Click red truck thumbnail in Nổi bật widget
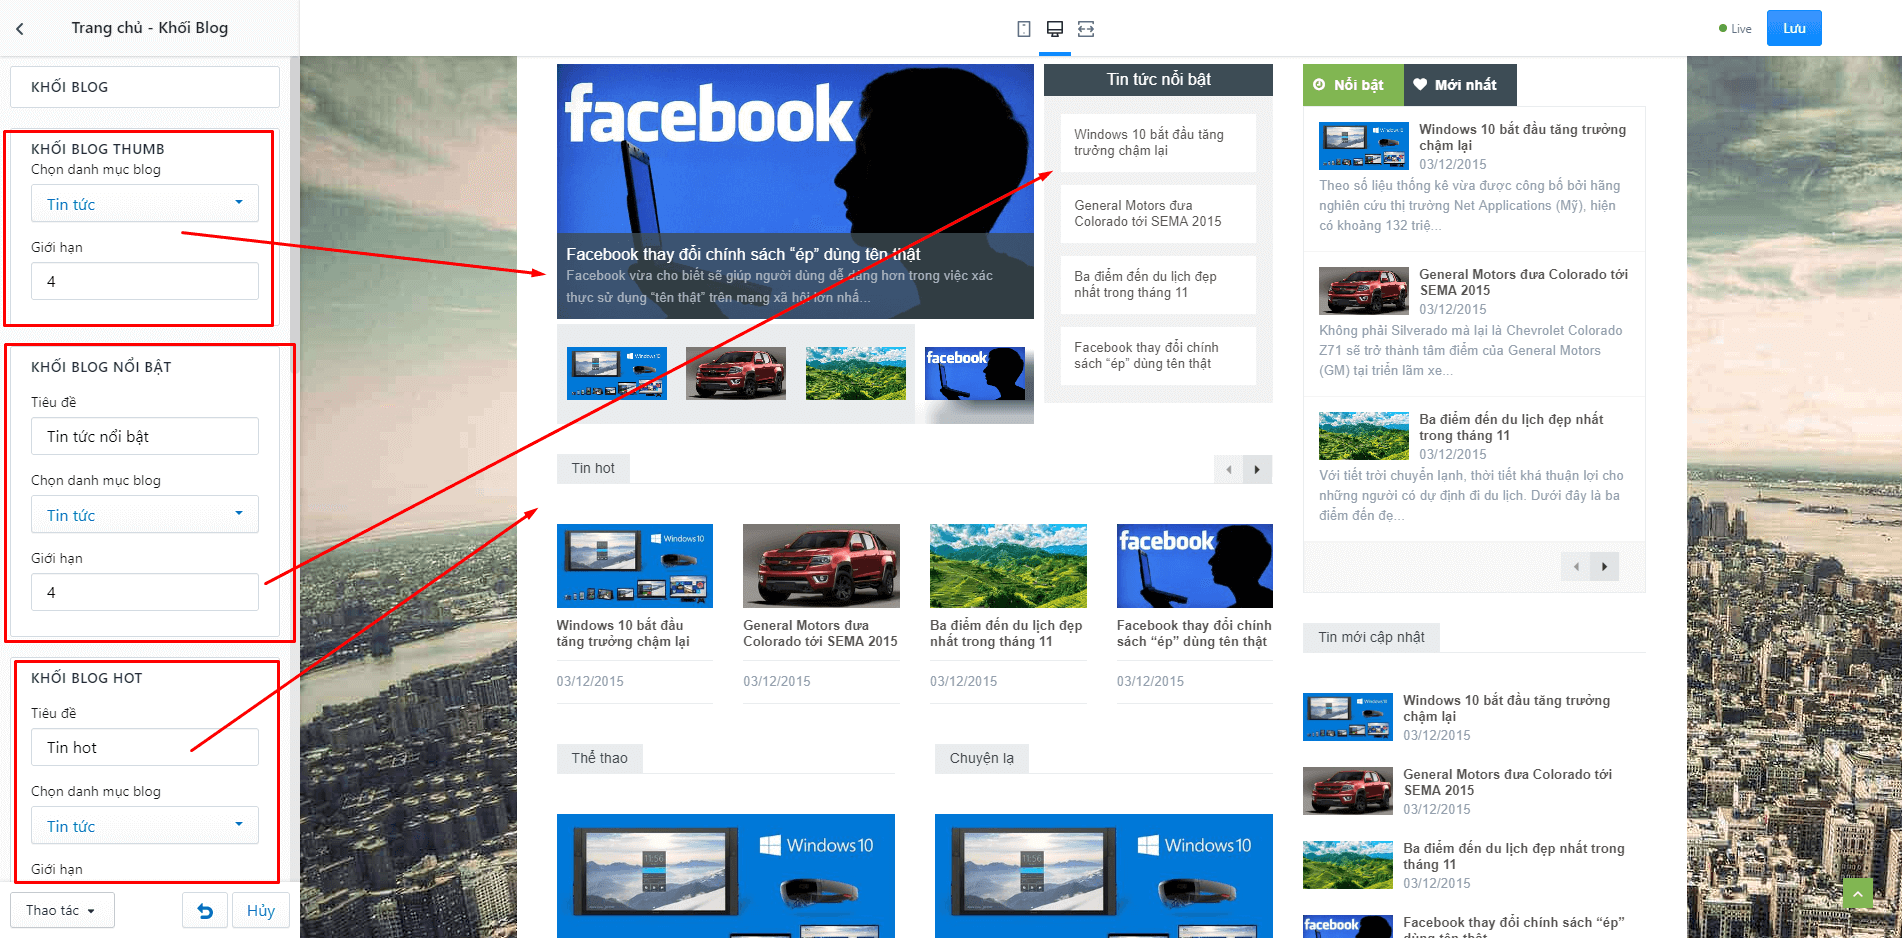This screenshot has width=1902, height=938. pyautogui.click(x=1364, y=291)
